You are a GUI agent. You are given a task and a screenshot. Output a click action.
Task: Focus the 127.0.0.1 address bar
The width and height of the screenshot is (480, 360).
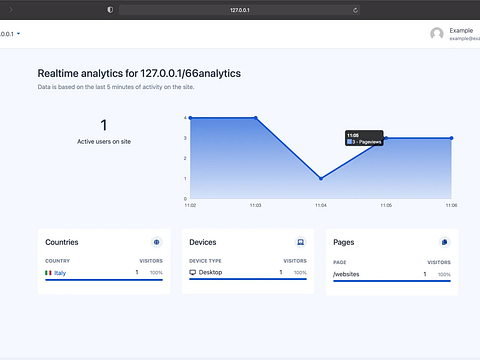(239, 10)
